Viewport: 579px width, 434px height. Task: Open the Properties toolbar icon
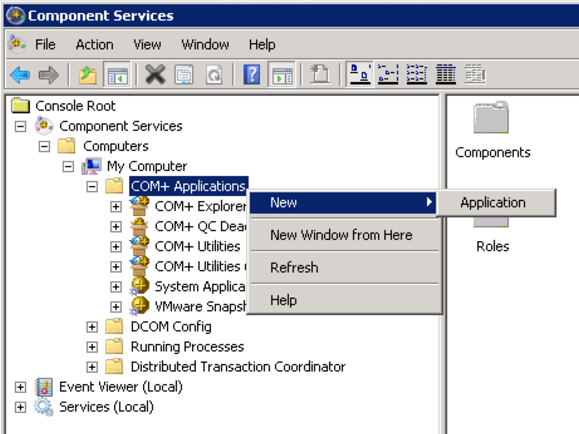click(x=184, y=75)
